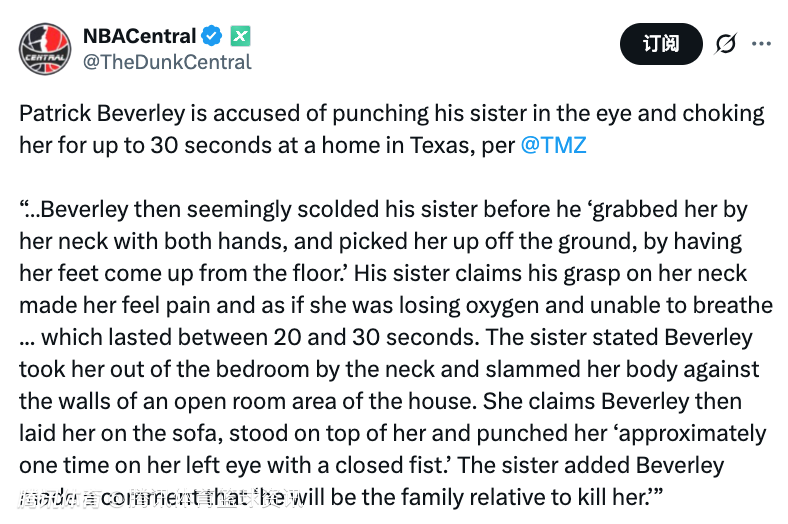Click the quote opening "…Beverley then seemingly scolded"
788x524 pixels.
190,210
